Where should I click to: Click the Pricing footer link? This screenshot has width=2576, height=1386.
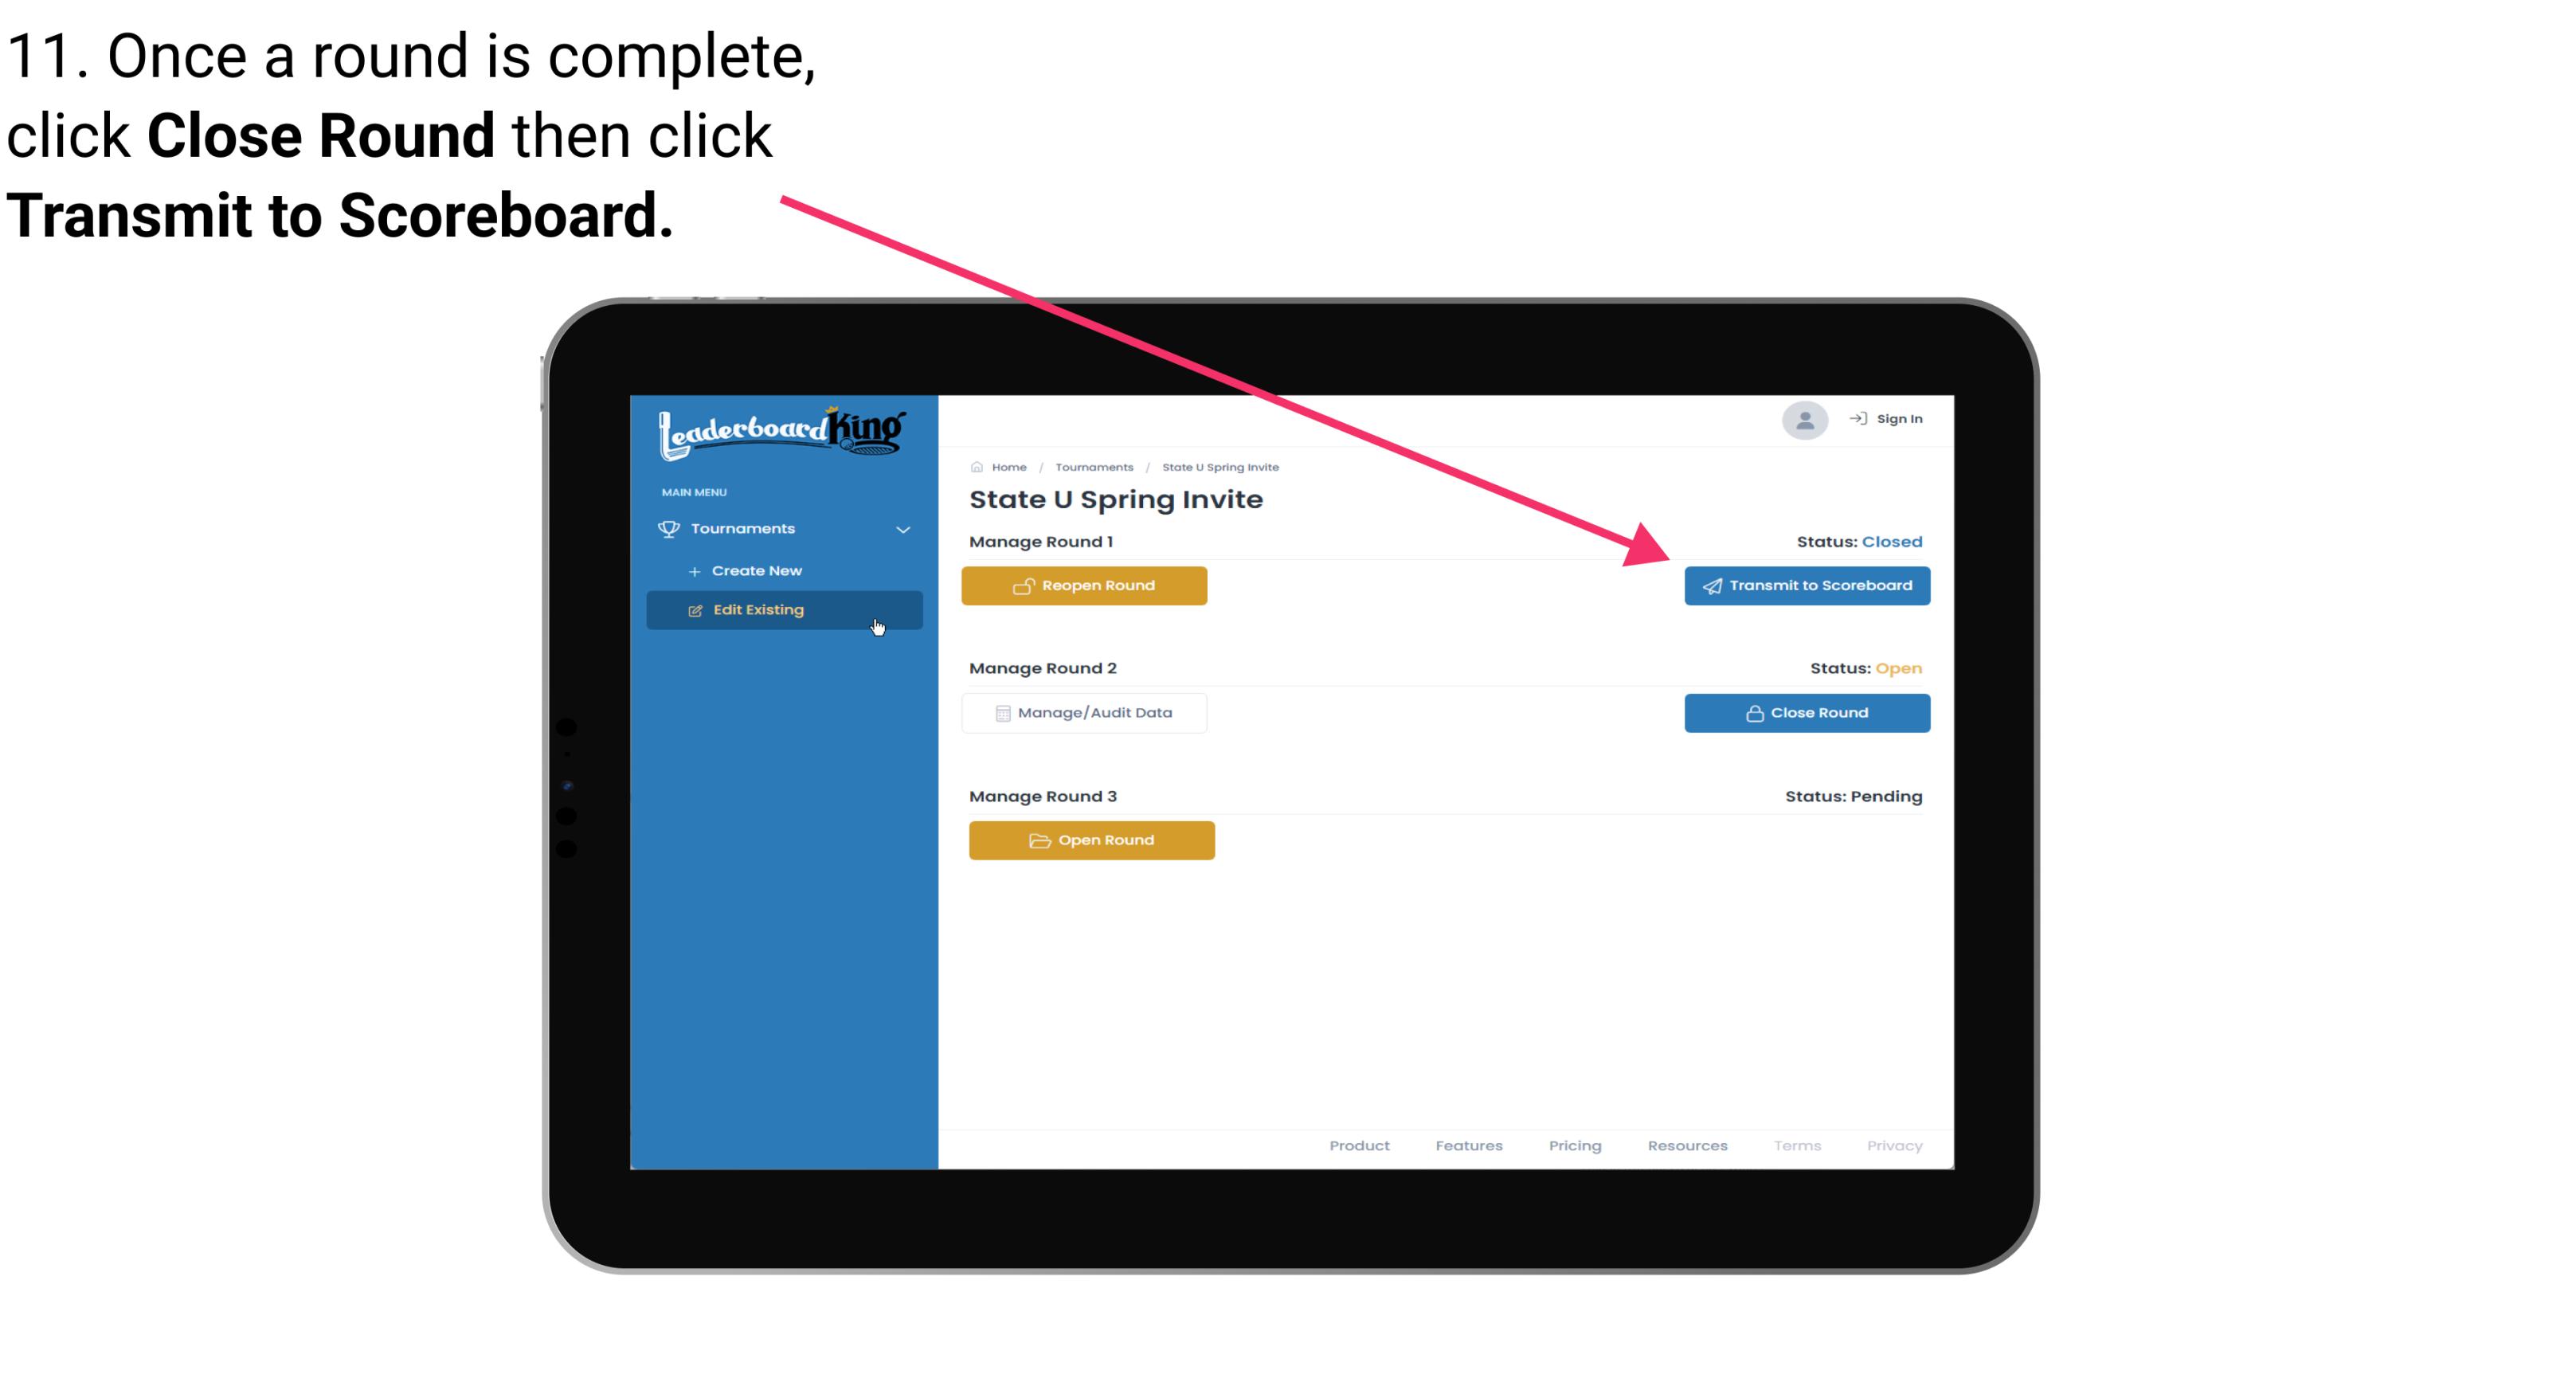[x=1576, y=1145]
